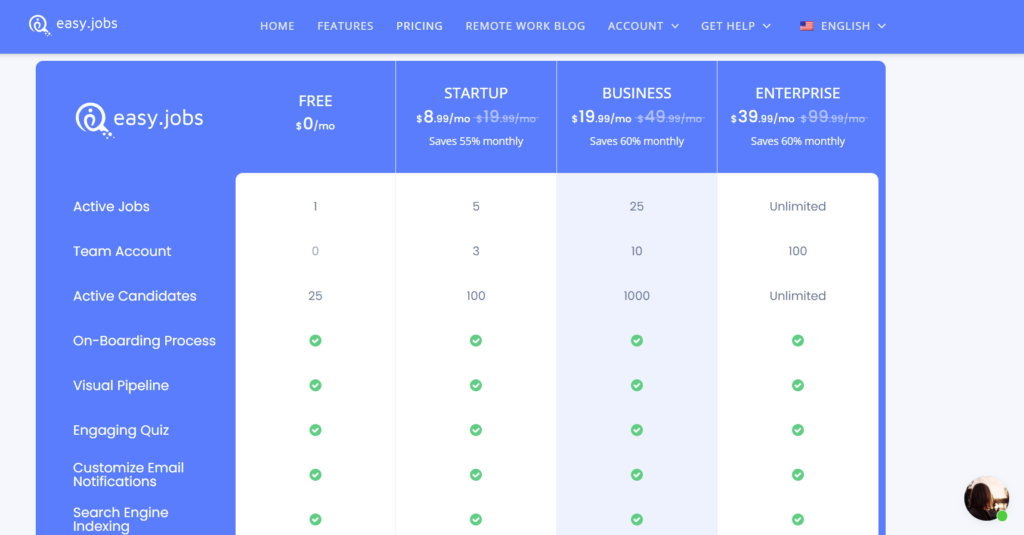Click the 'Visual Pipeline' row label
This screenshot has width=1024, height=535.
click(121, 385)
